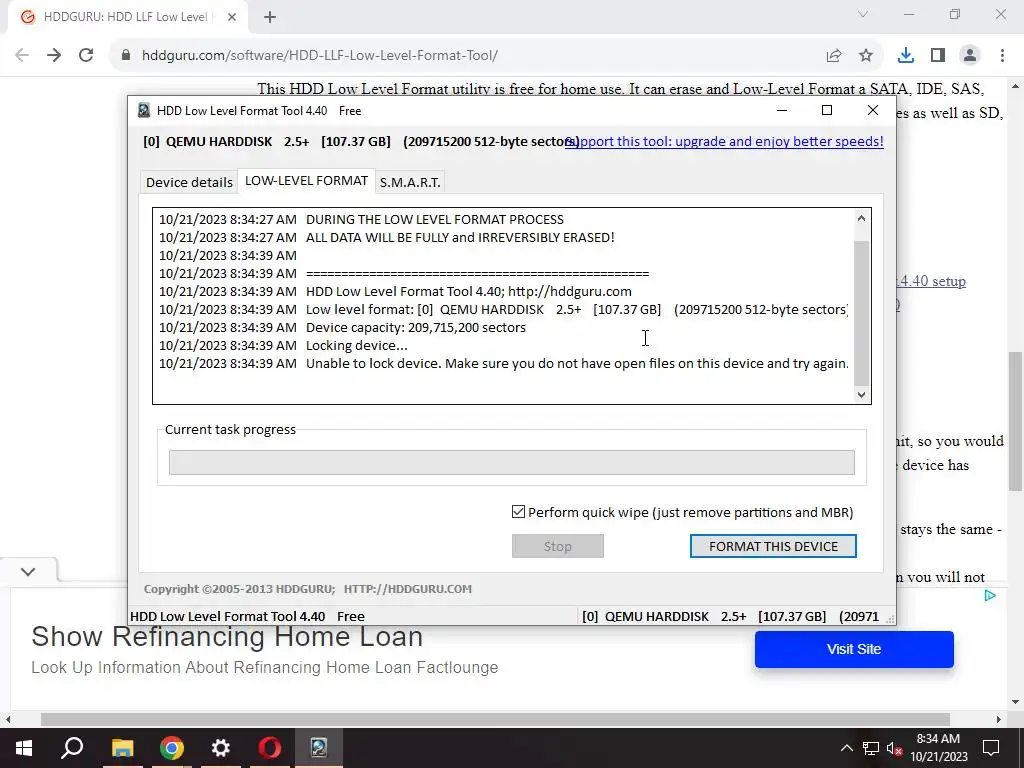
Task: Switch to the Device details tab
Action: (x=189, y=182)
